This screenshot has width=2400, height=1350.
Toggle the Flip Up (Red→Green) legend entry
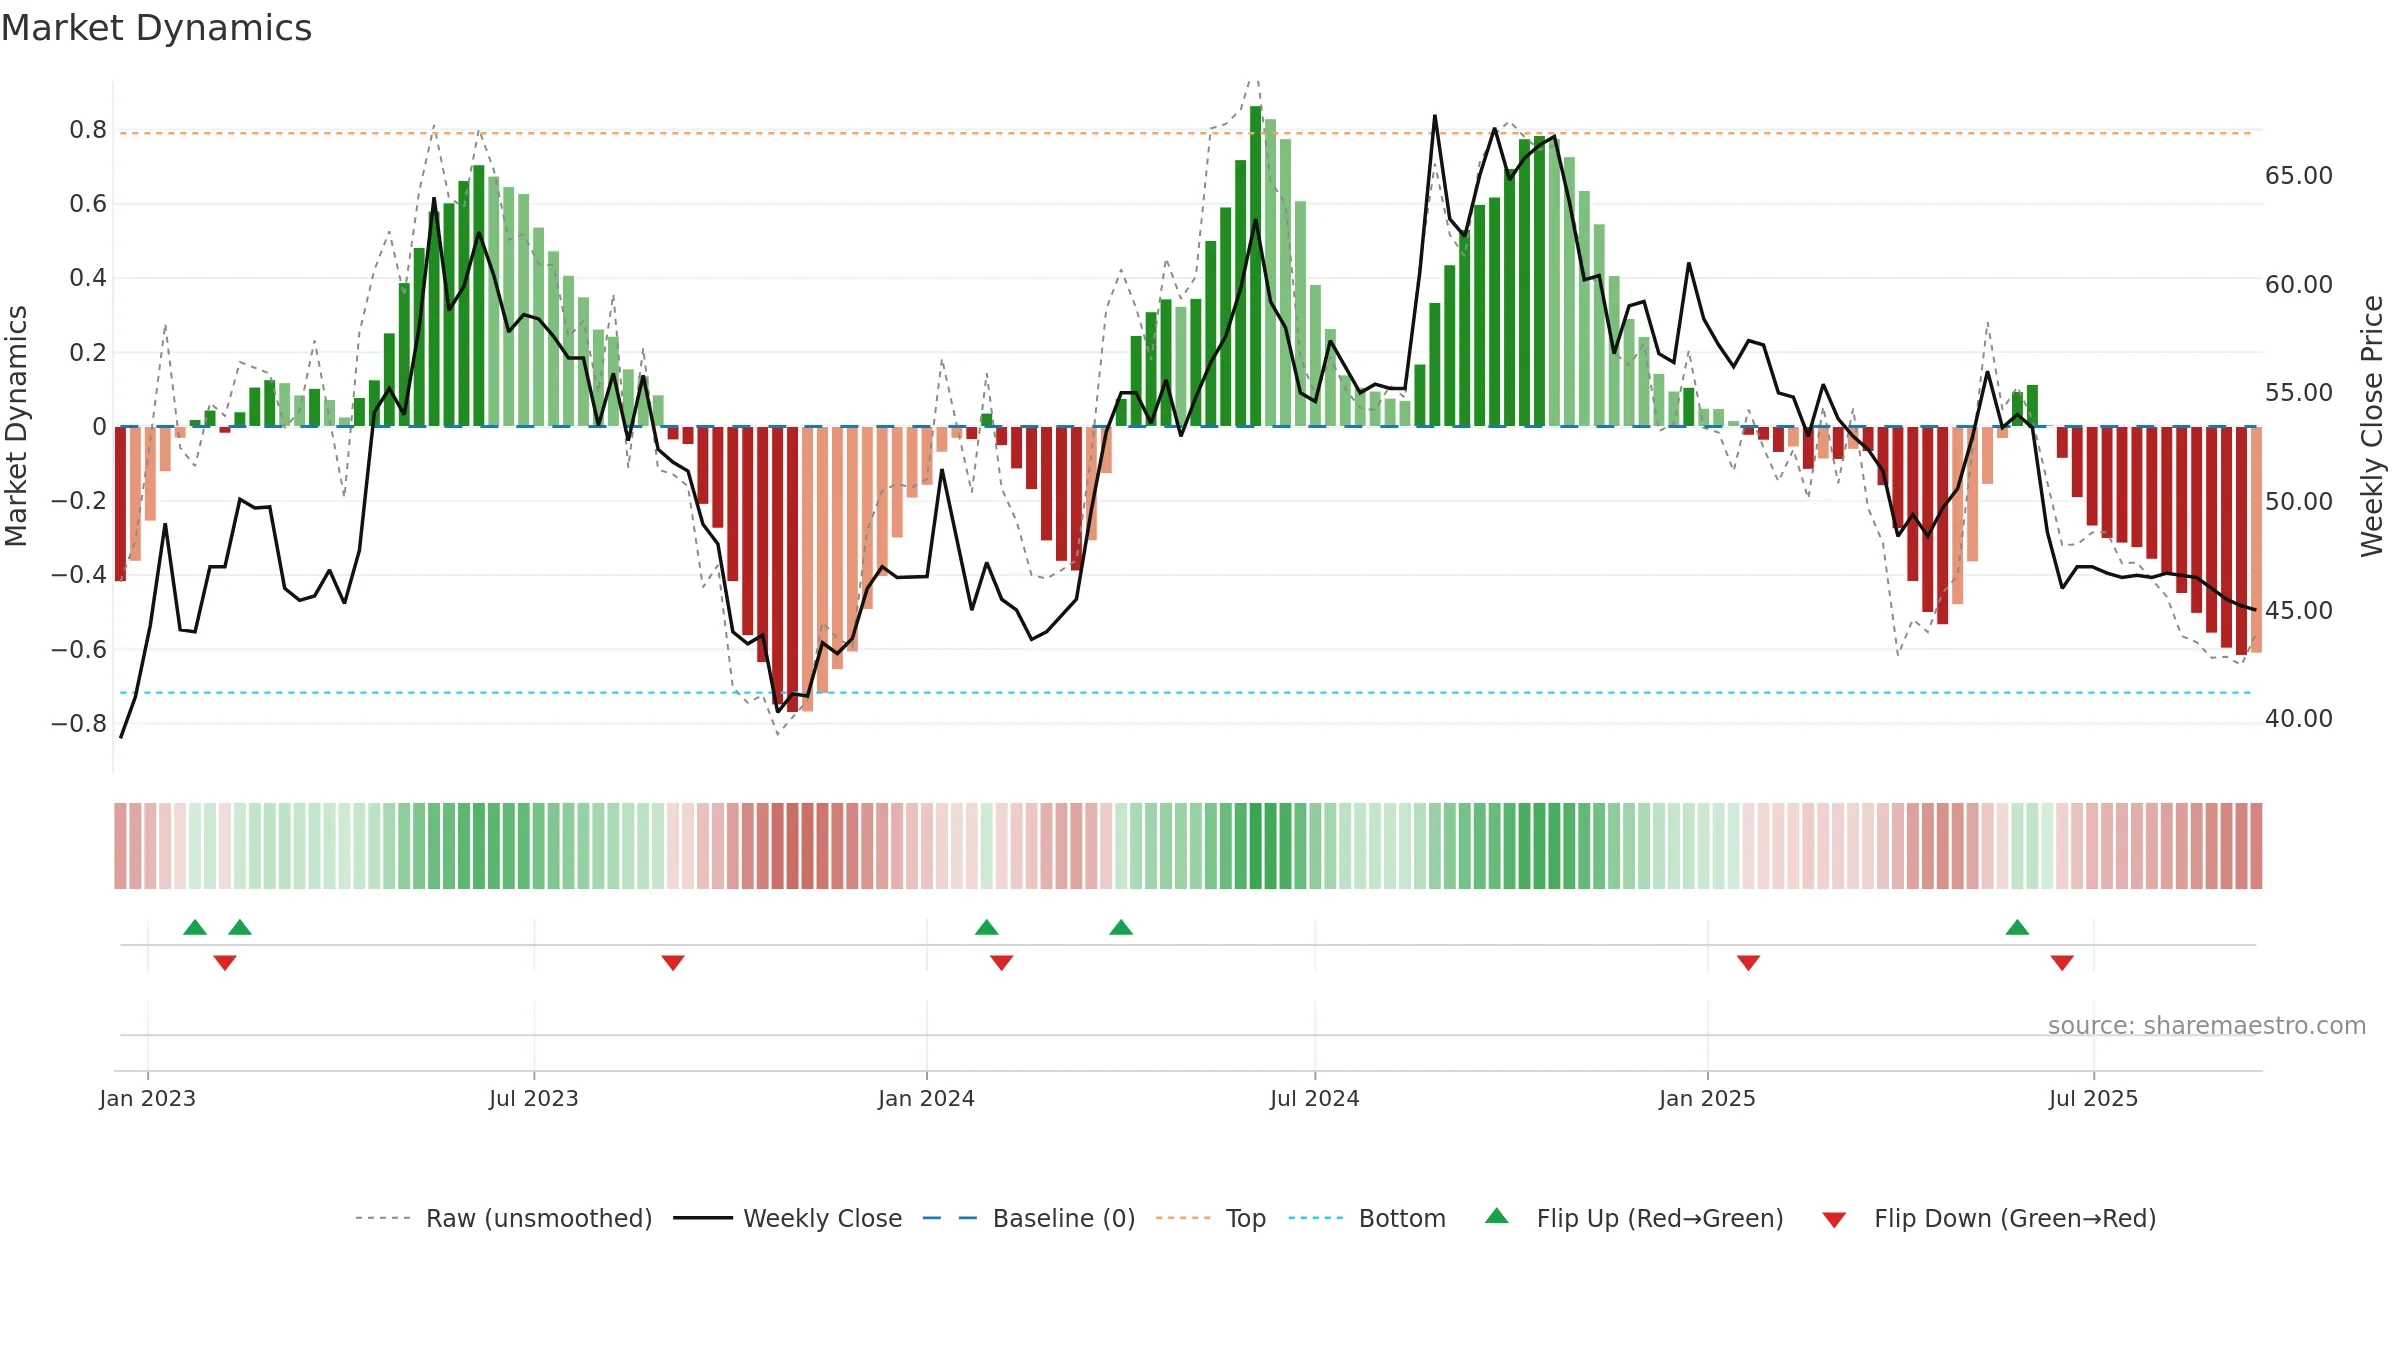pos(1634,1218)
